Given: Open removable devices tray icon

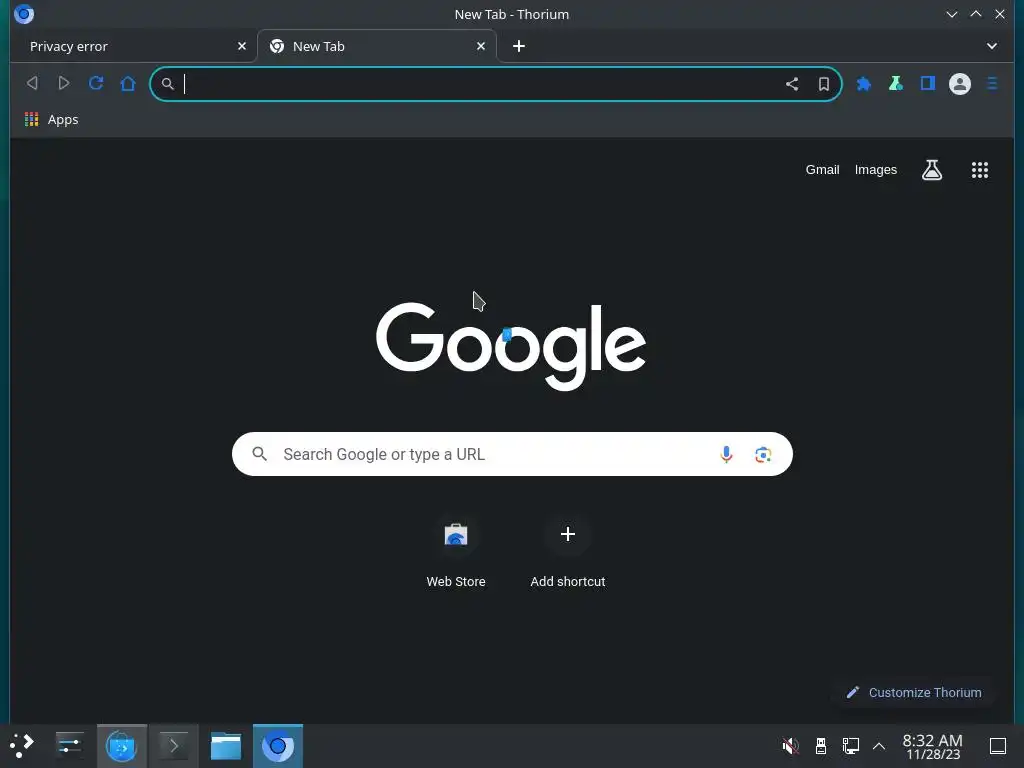Looking at the screenshot, I should coord(821,745).
